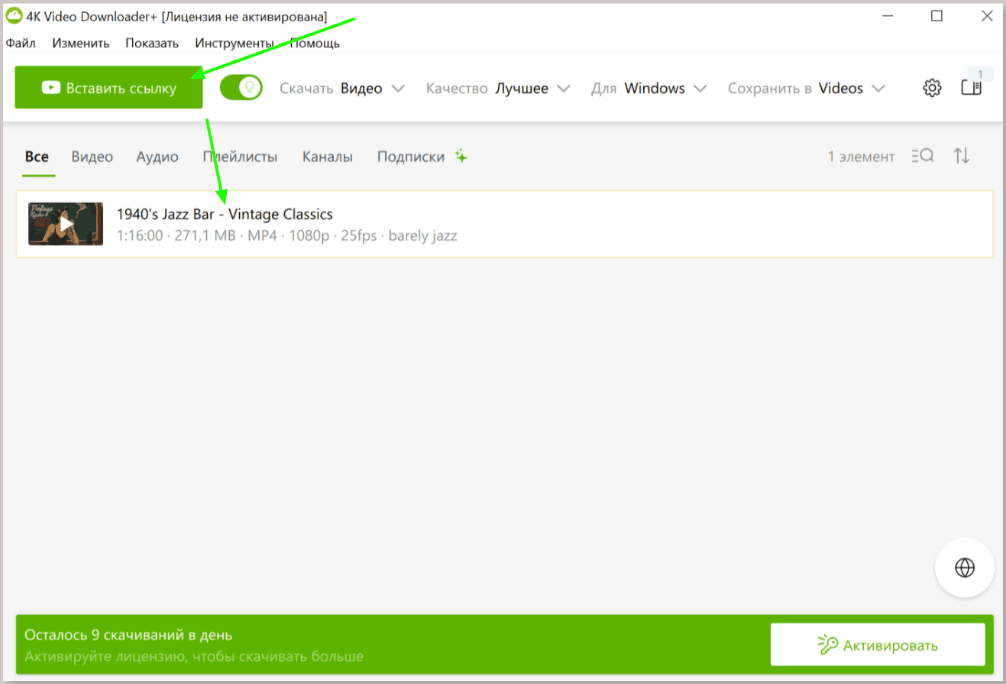Switch to the Плейлисты tab
Screen dimensions: 1006x684
pos(240,157)
